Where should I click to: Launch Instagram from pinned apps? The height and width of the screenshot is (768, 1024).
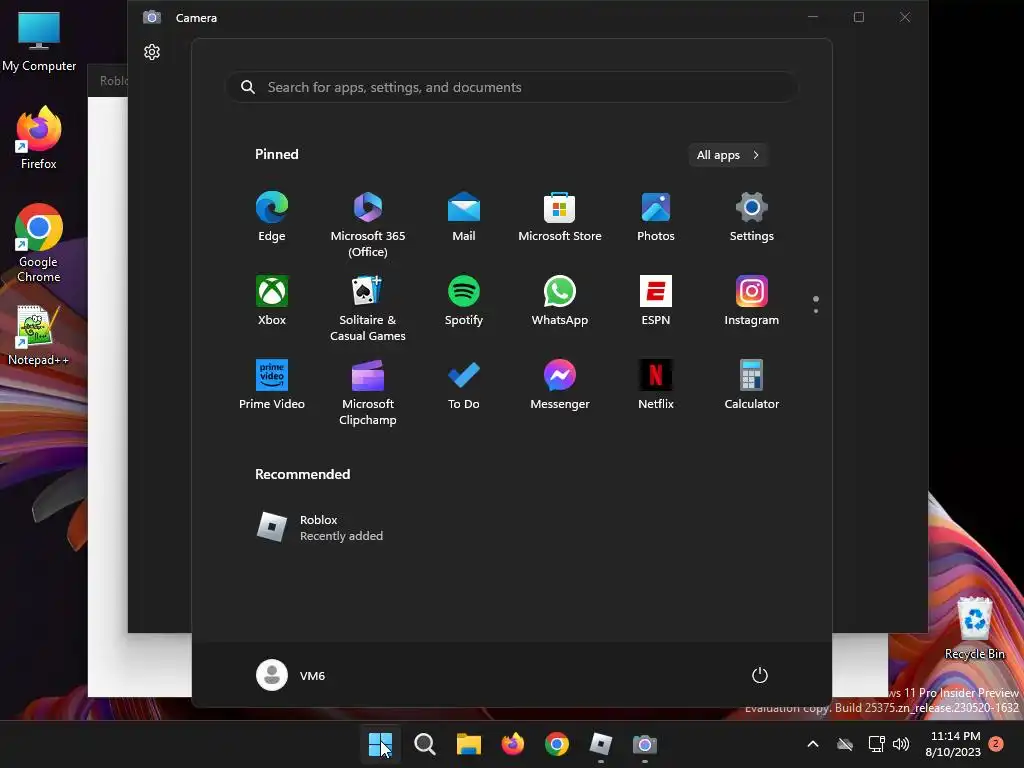coord(752,301)
